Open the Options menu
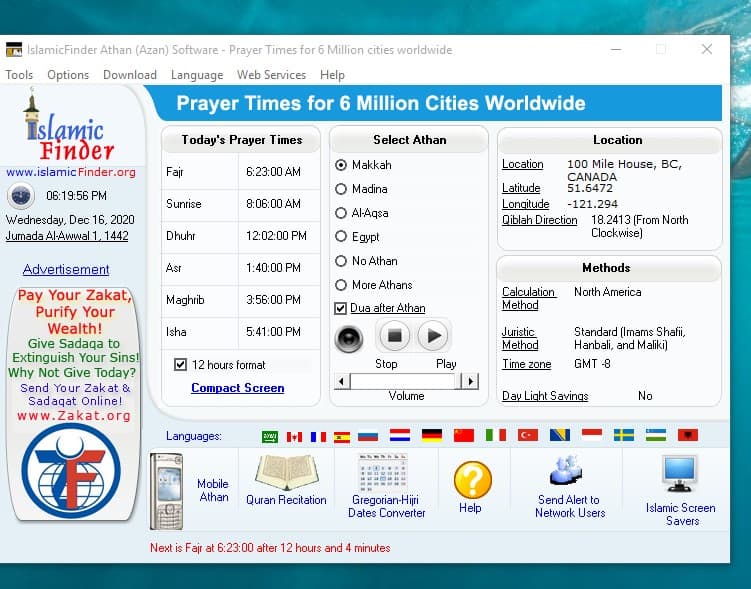The height and width of the screenshot is (589, 751). click(68, 75)
